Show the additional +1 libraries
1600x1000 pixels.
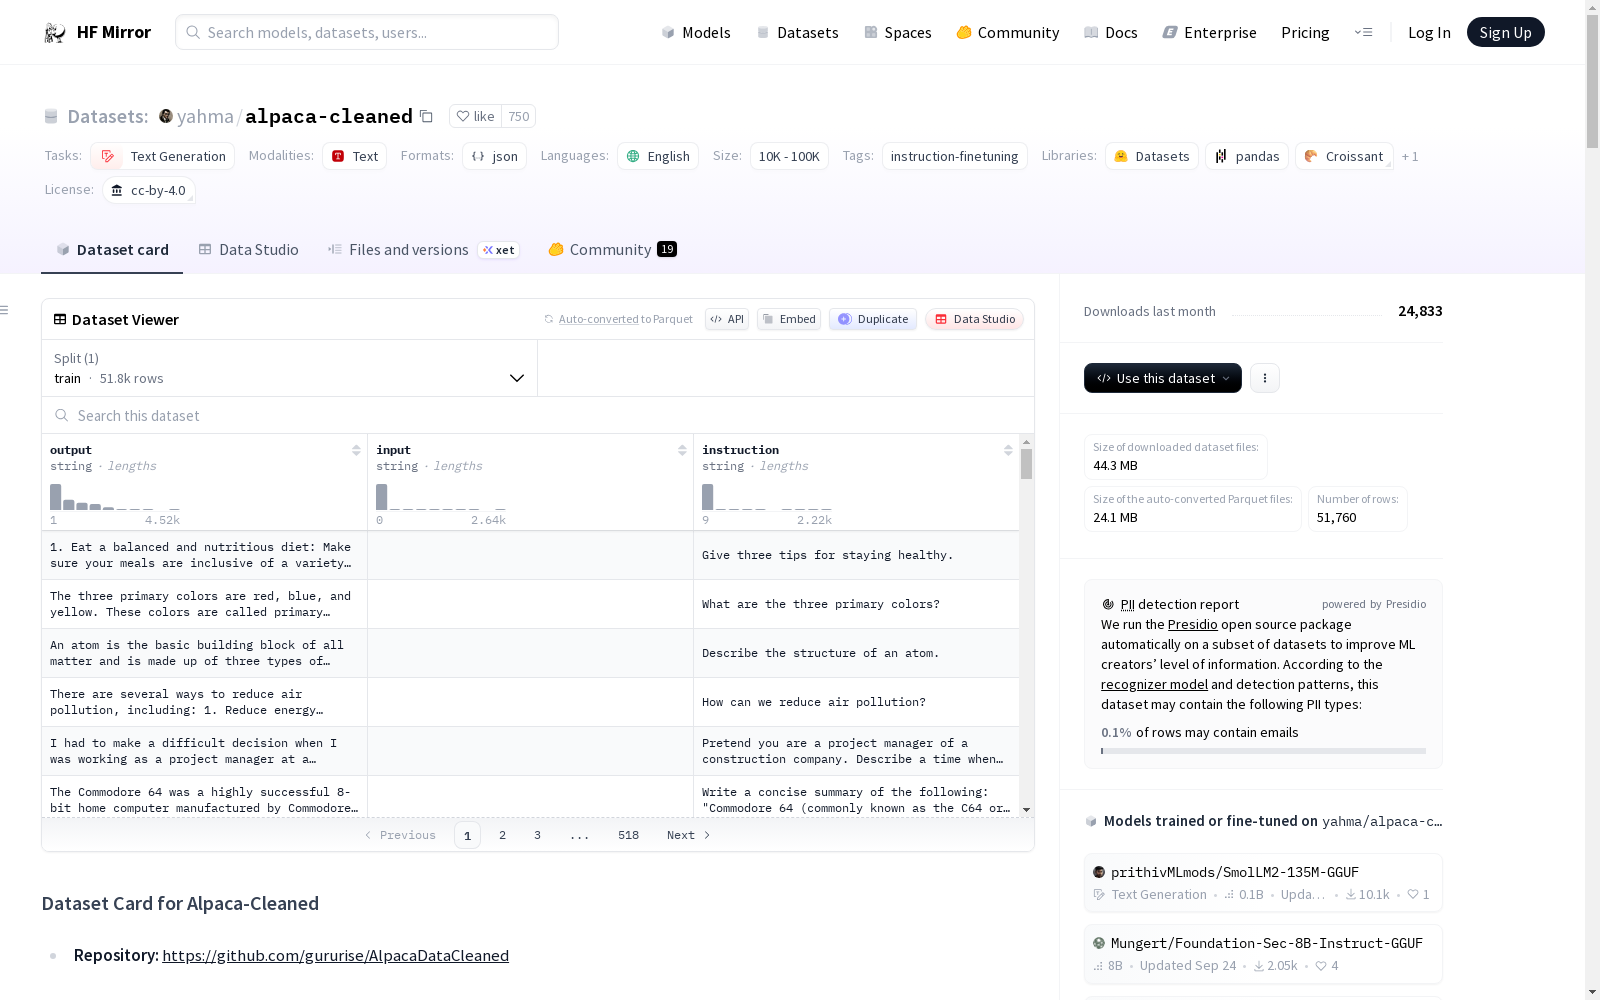tap(1410, 156)
